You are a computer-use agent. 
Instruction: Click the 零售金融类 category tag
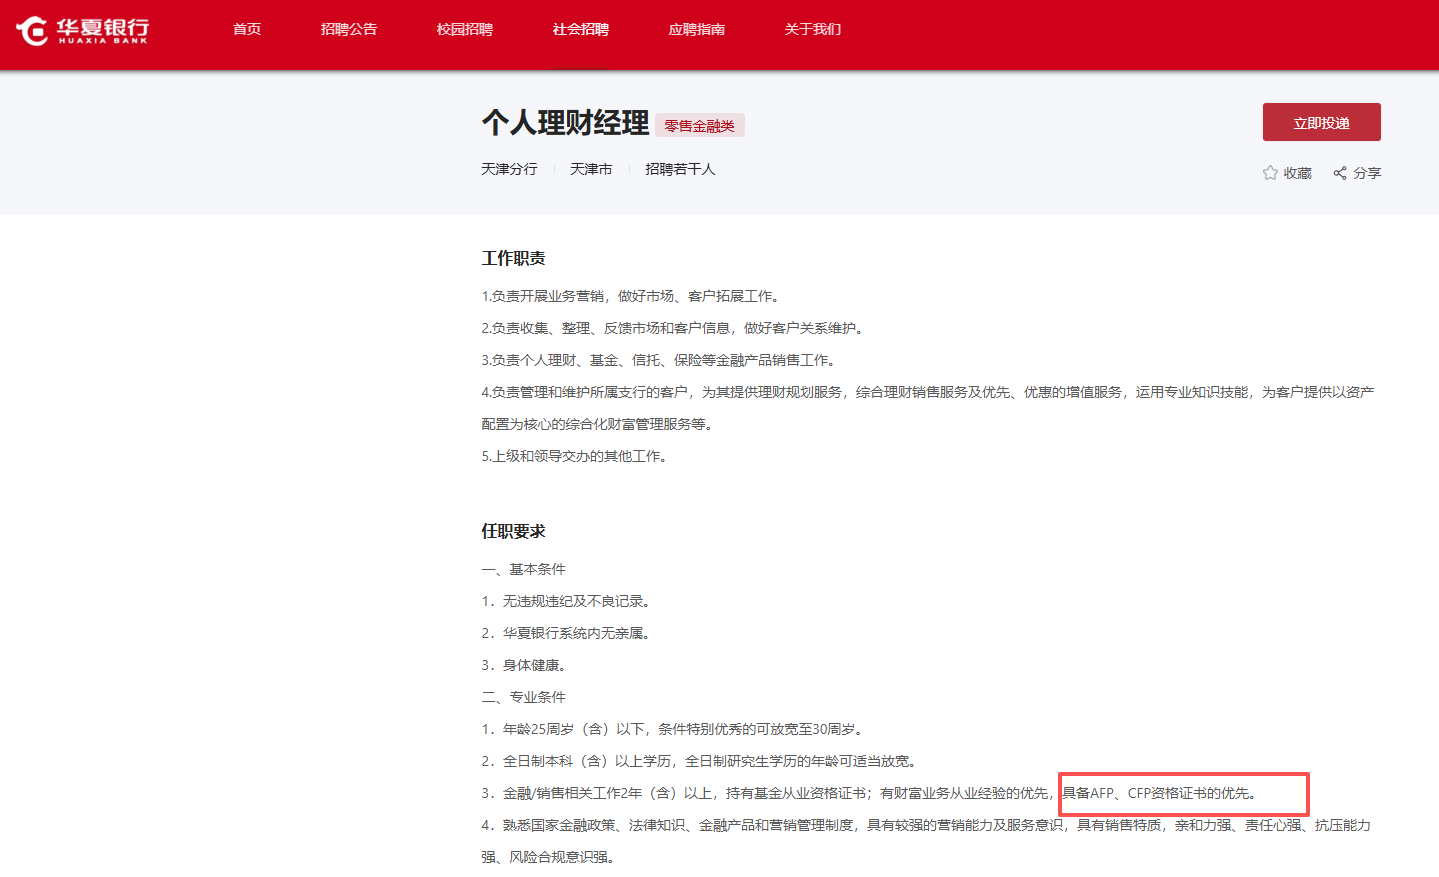coord(700,126)
